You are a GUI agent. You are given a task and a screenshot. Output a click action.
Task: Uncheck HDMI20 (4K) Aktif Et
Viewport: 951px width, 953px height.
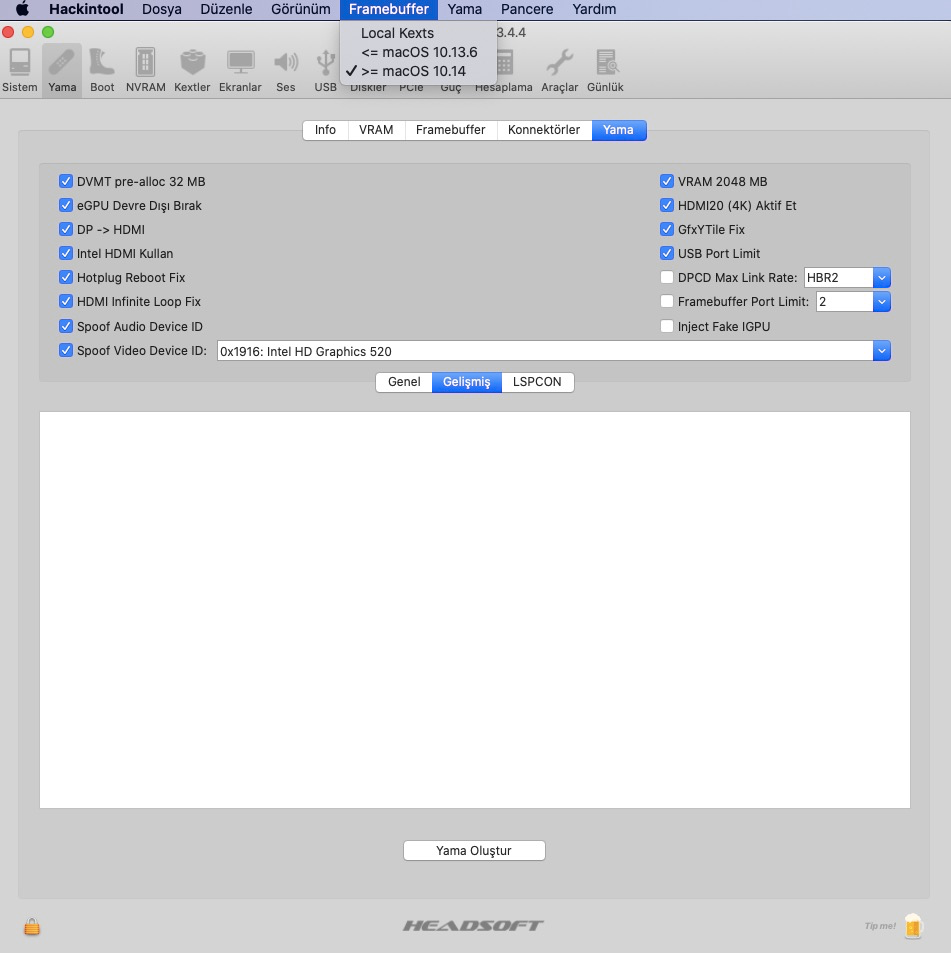[667, 206]
